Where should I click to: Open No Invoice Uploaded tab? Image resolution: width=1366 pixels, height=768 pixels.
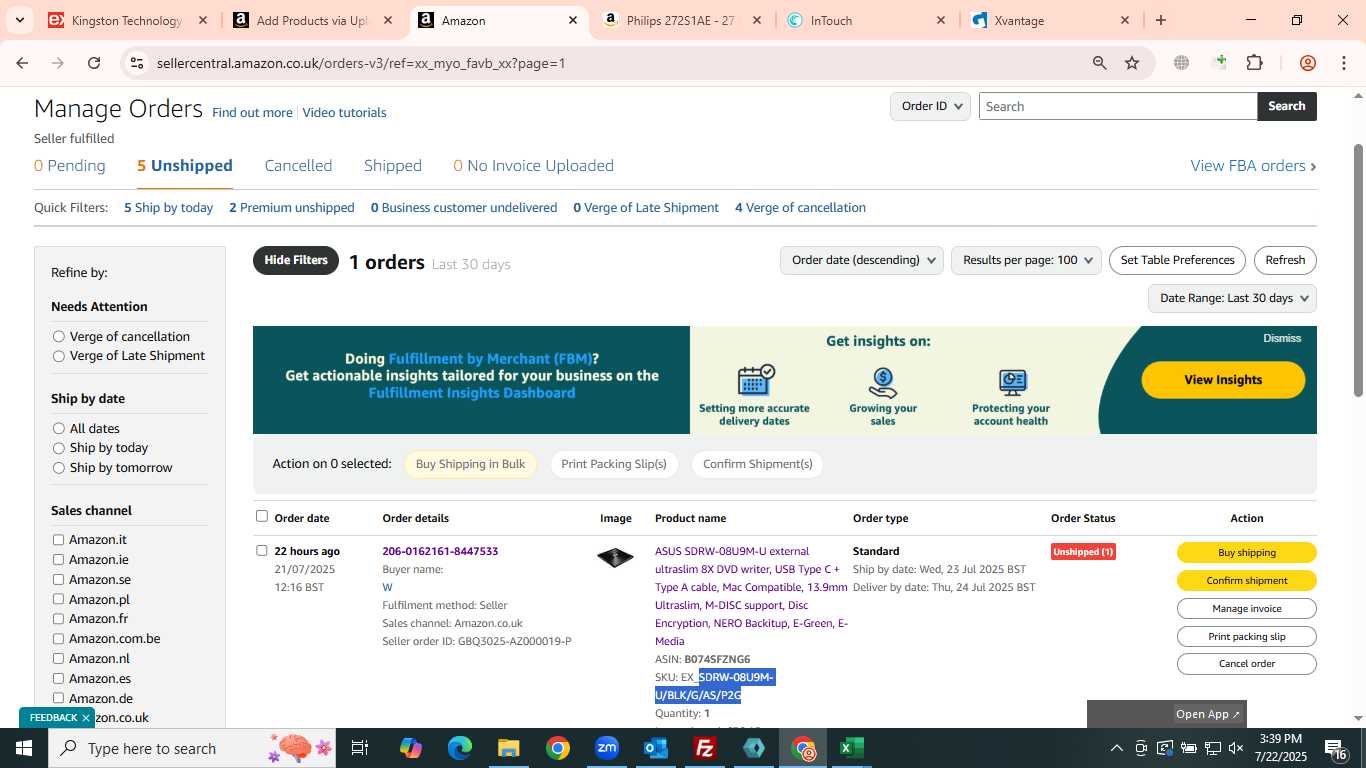click(533, 166)
